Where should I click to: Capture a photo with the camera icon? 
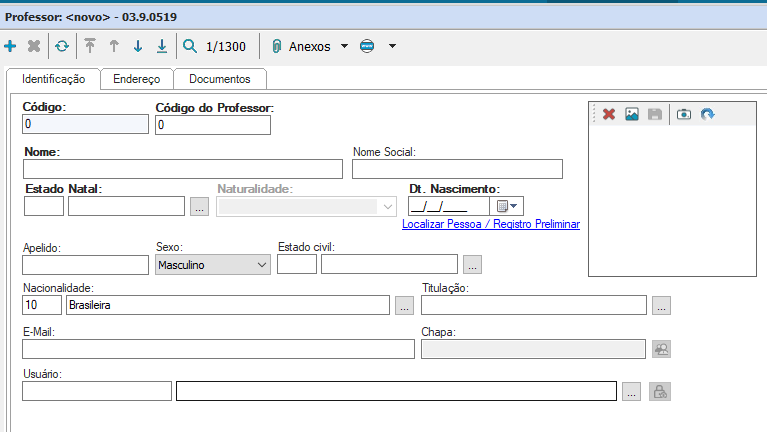click(684, 115)
